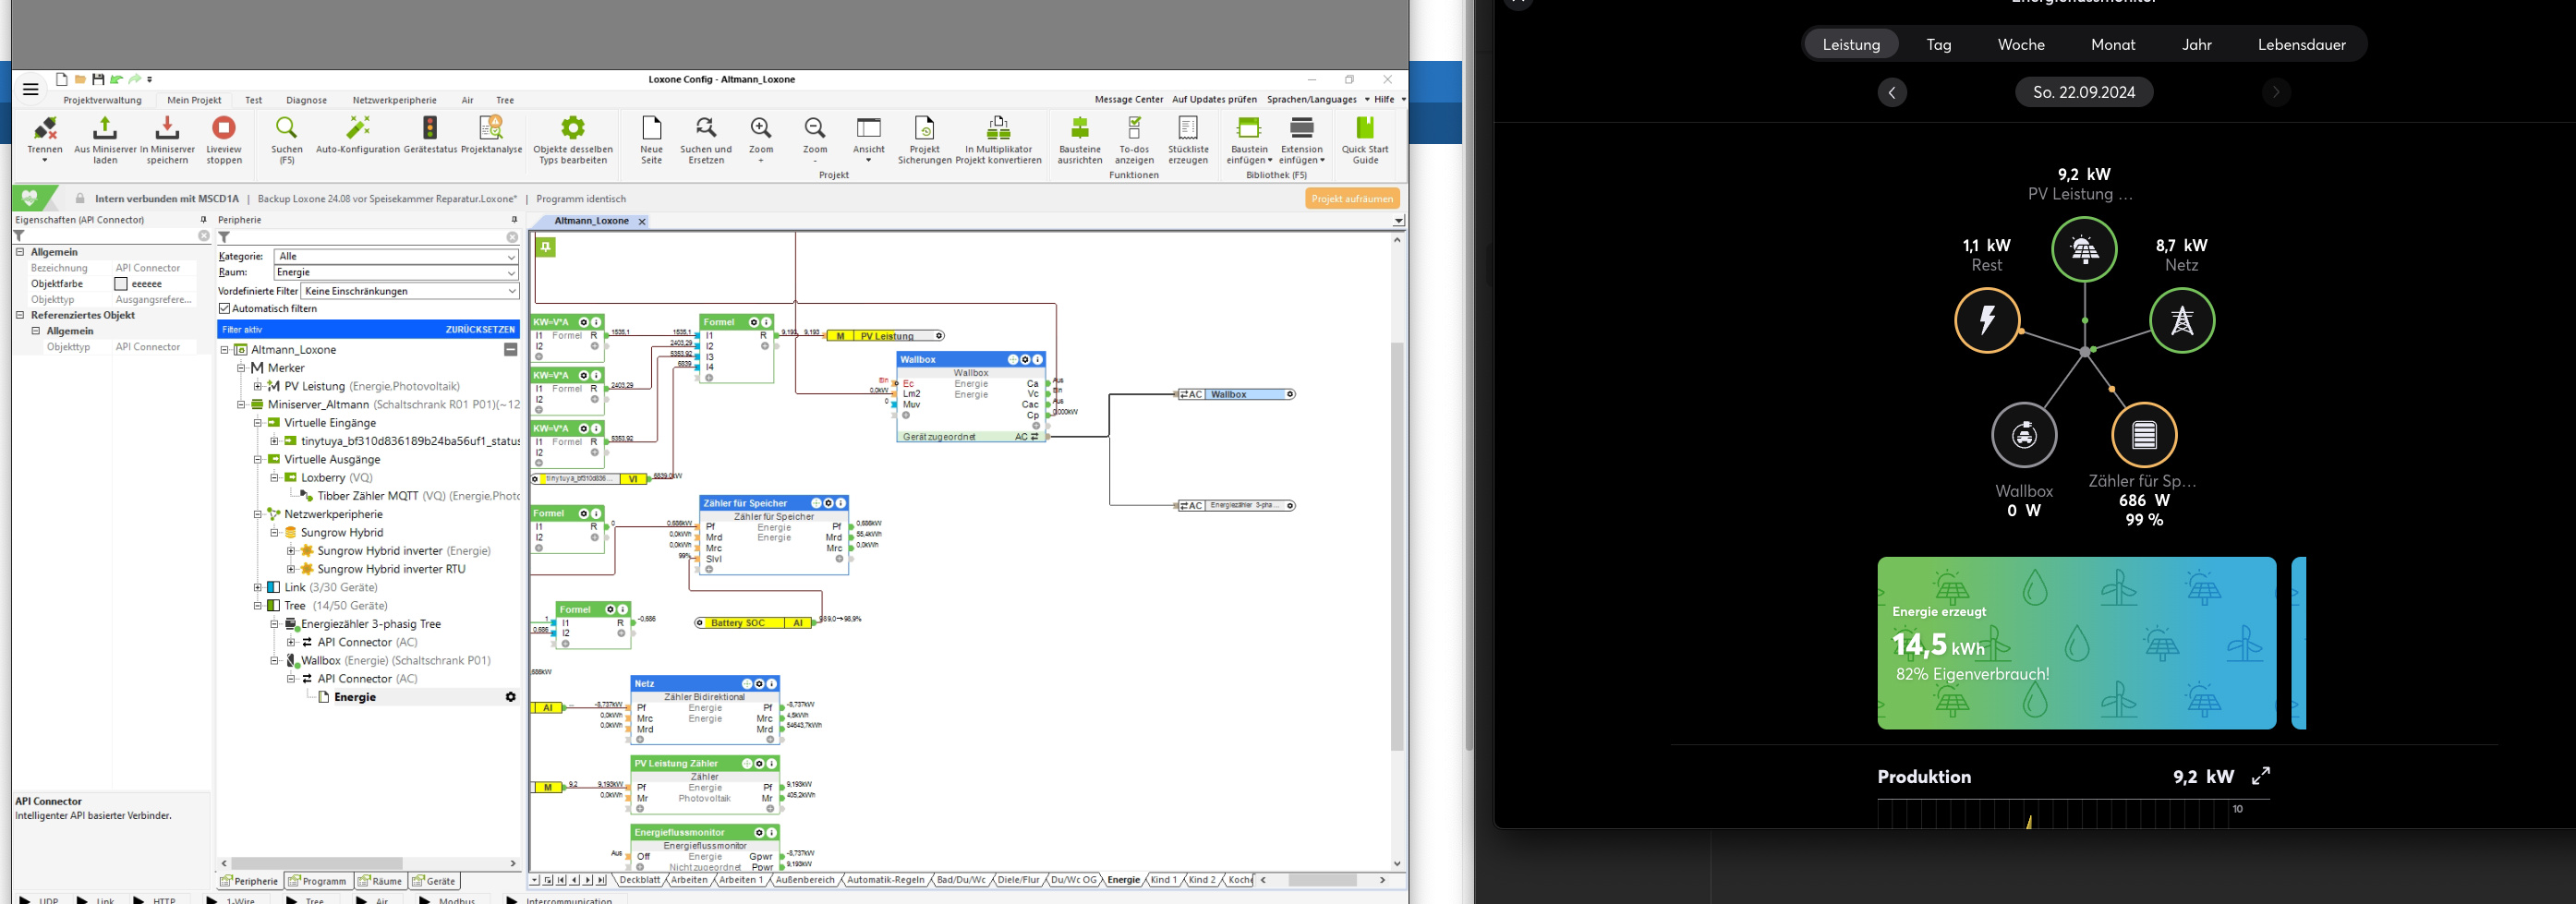This screenshot has width=2576, height=904.
Task: Open the Gerätestatus icon
Action: tap(430, 128)
